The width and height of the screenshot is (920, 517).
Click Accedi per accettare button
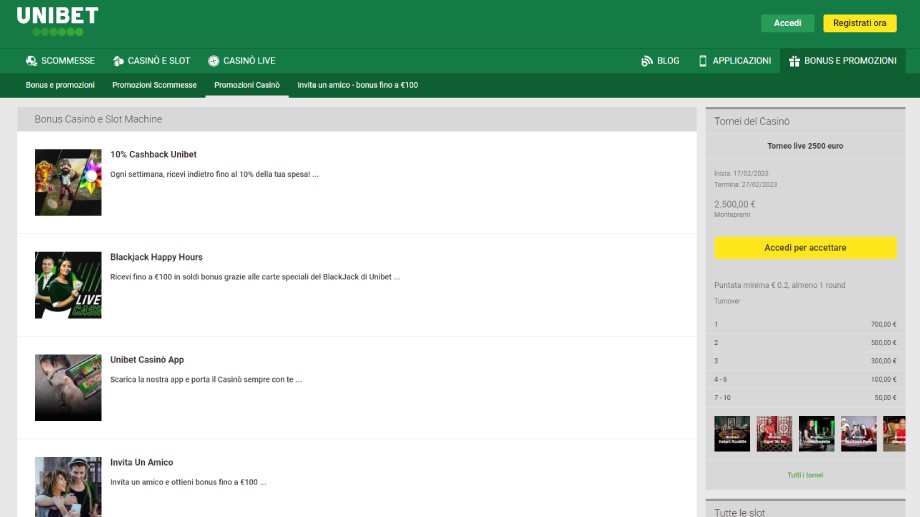pyautogui.click(x=805, y=248)
